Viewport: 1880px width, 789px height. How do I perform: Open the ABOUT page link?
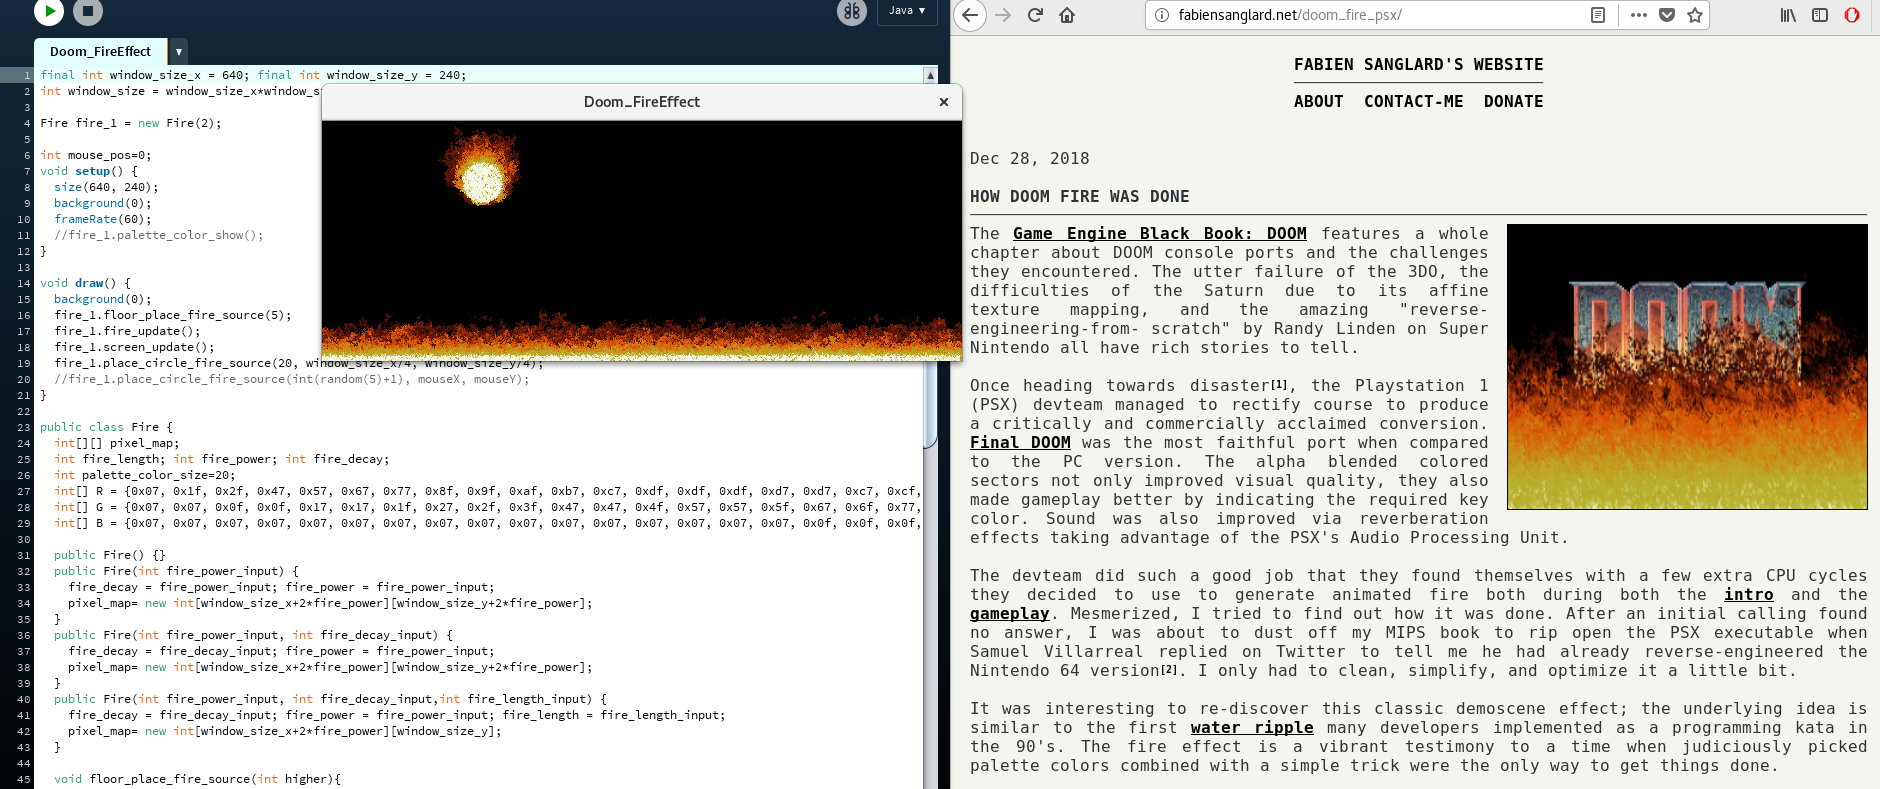pos(1318,102)
